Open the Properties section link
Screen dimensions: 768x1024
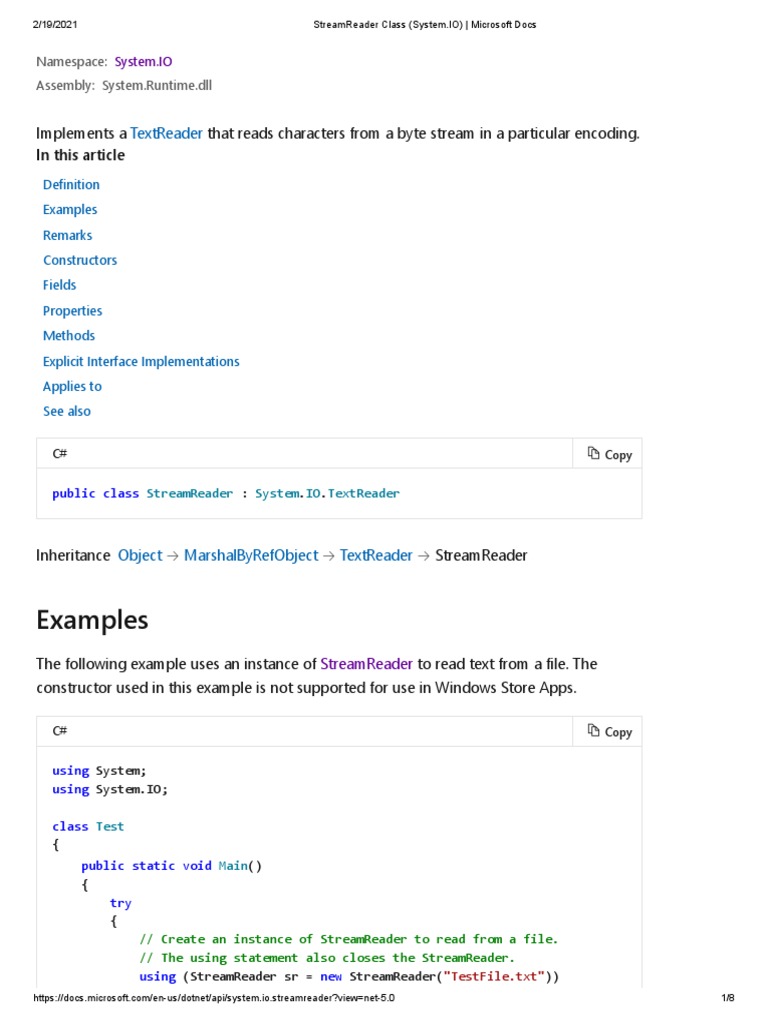(x=72, y=310)
